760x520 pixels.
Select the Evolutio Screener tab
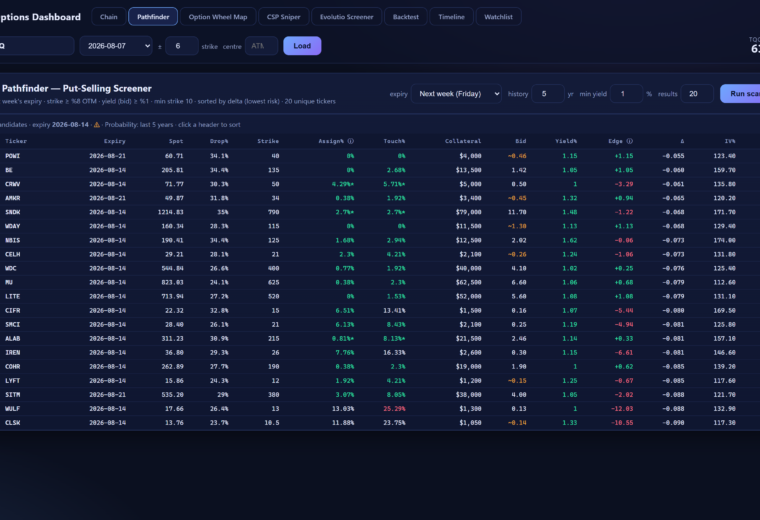point(347,16)
